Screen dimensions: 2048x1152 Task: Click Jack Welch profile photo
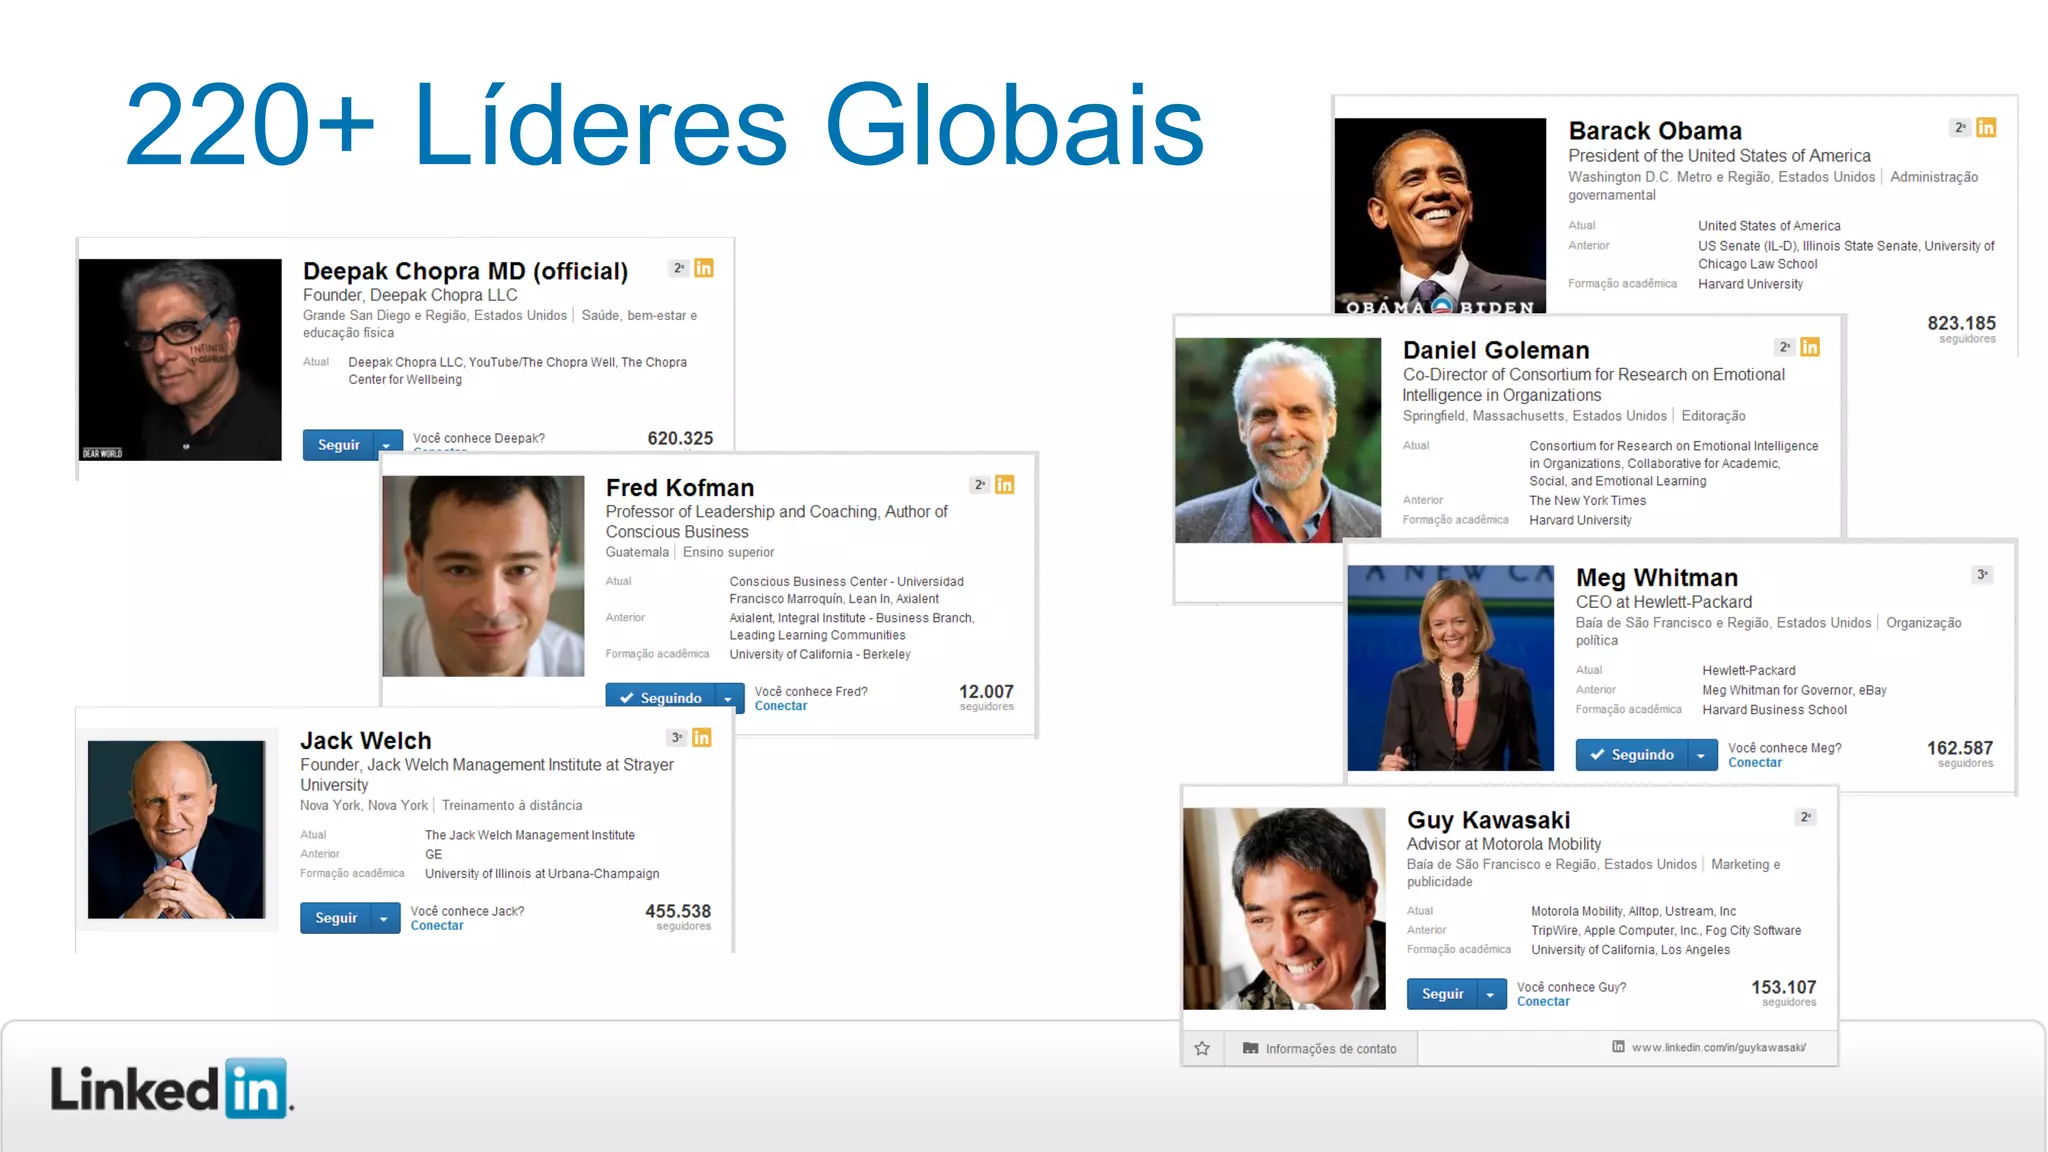tap(176, 830)
